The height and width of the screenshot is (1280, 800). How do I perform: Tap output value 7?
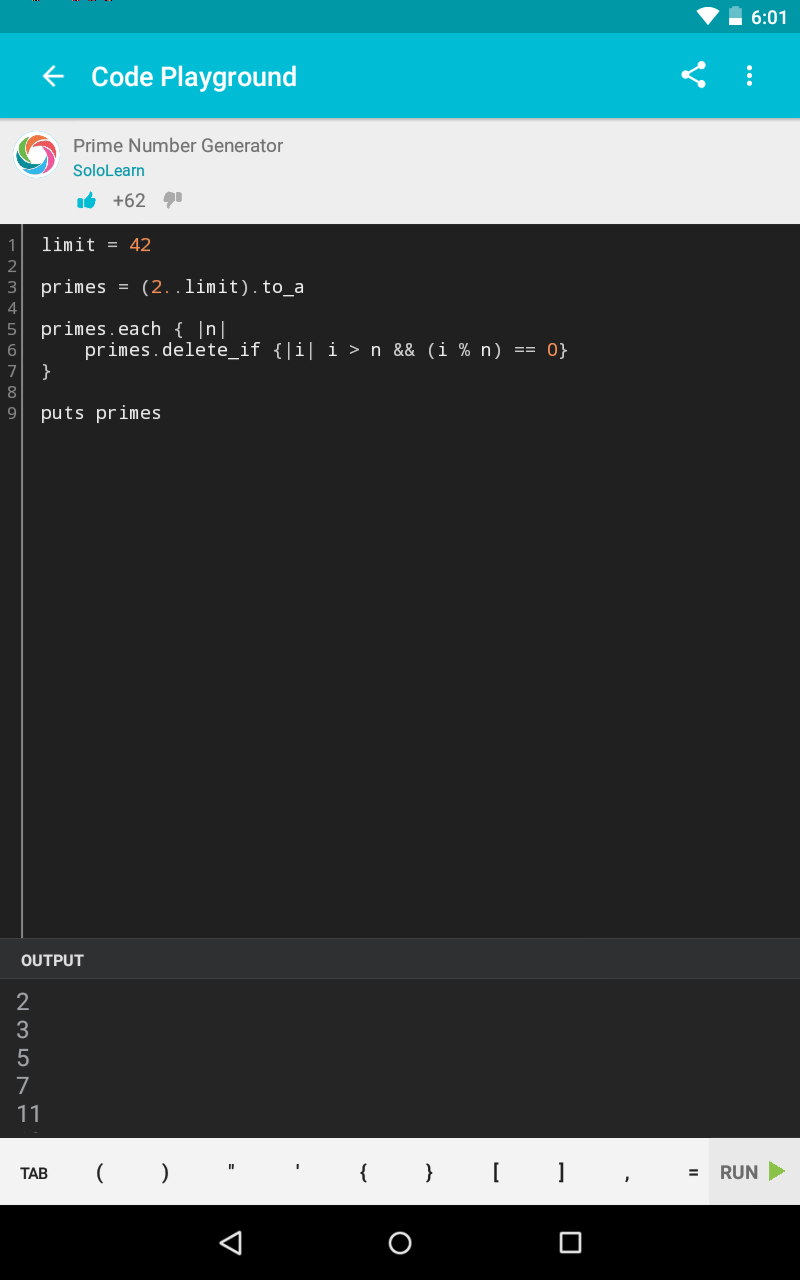(23, 1085)
